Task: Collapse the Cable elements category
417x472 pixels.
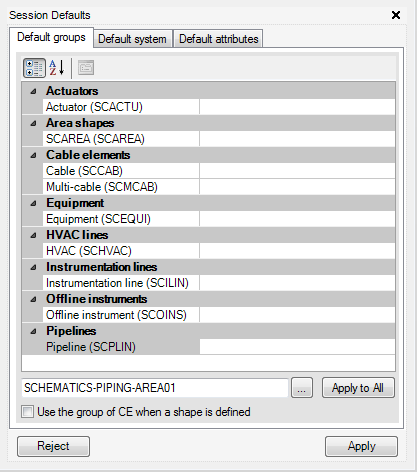Action: pos(33,155)
